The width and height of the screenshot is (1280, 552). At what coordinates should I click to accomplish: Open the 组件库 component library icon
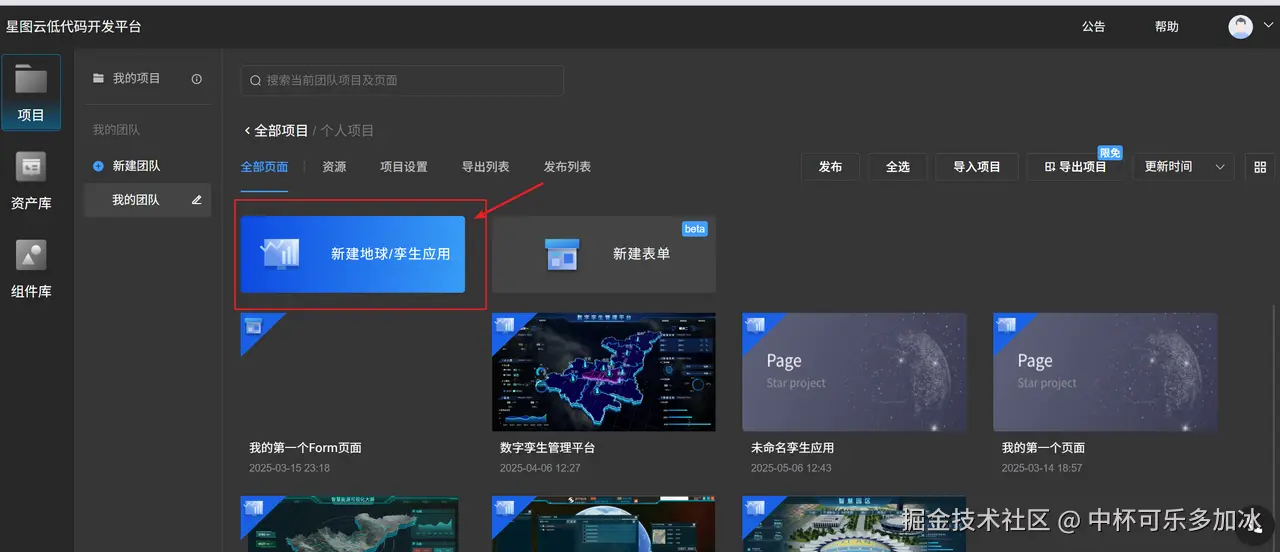click(31, 255)
